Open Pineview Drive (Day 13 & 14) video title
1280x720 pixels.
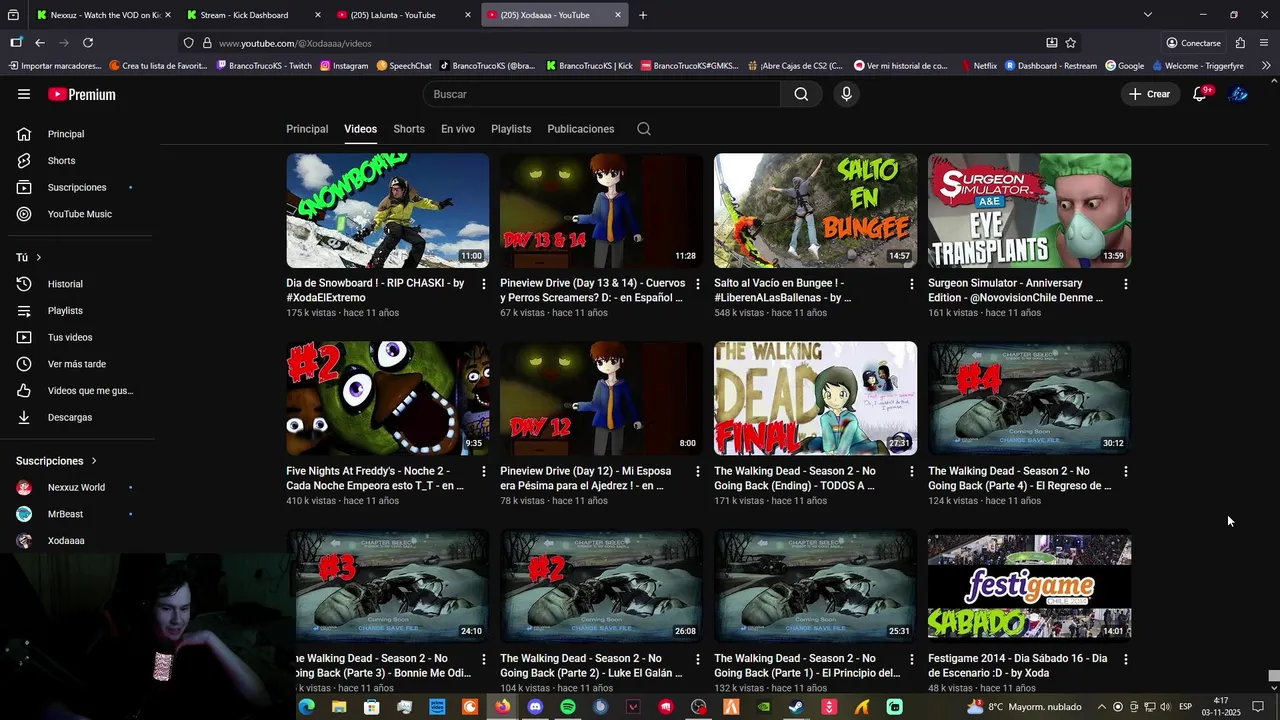click(593, 290)
